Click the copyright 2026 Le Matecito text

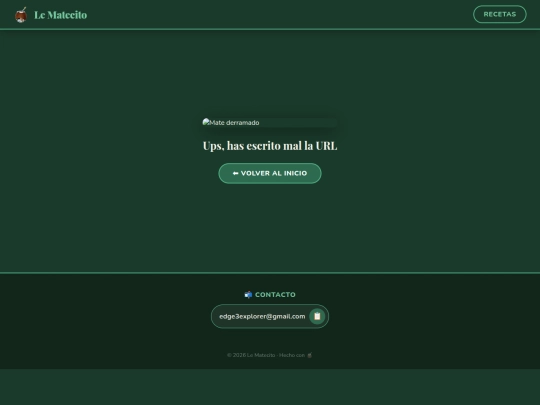pos(270,355)
